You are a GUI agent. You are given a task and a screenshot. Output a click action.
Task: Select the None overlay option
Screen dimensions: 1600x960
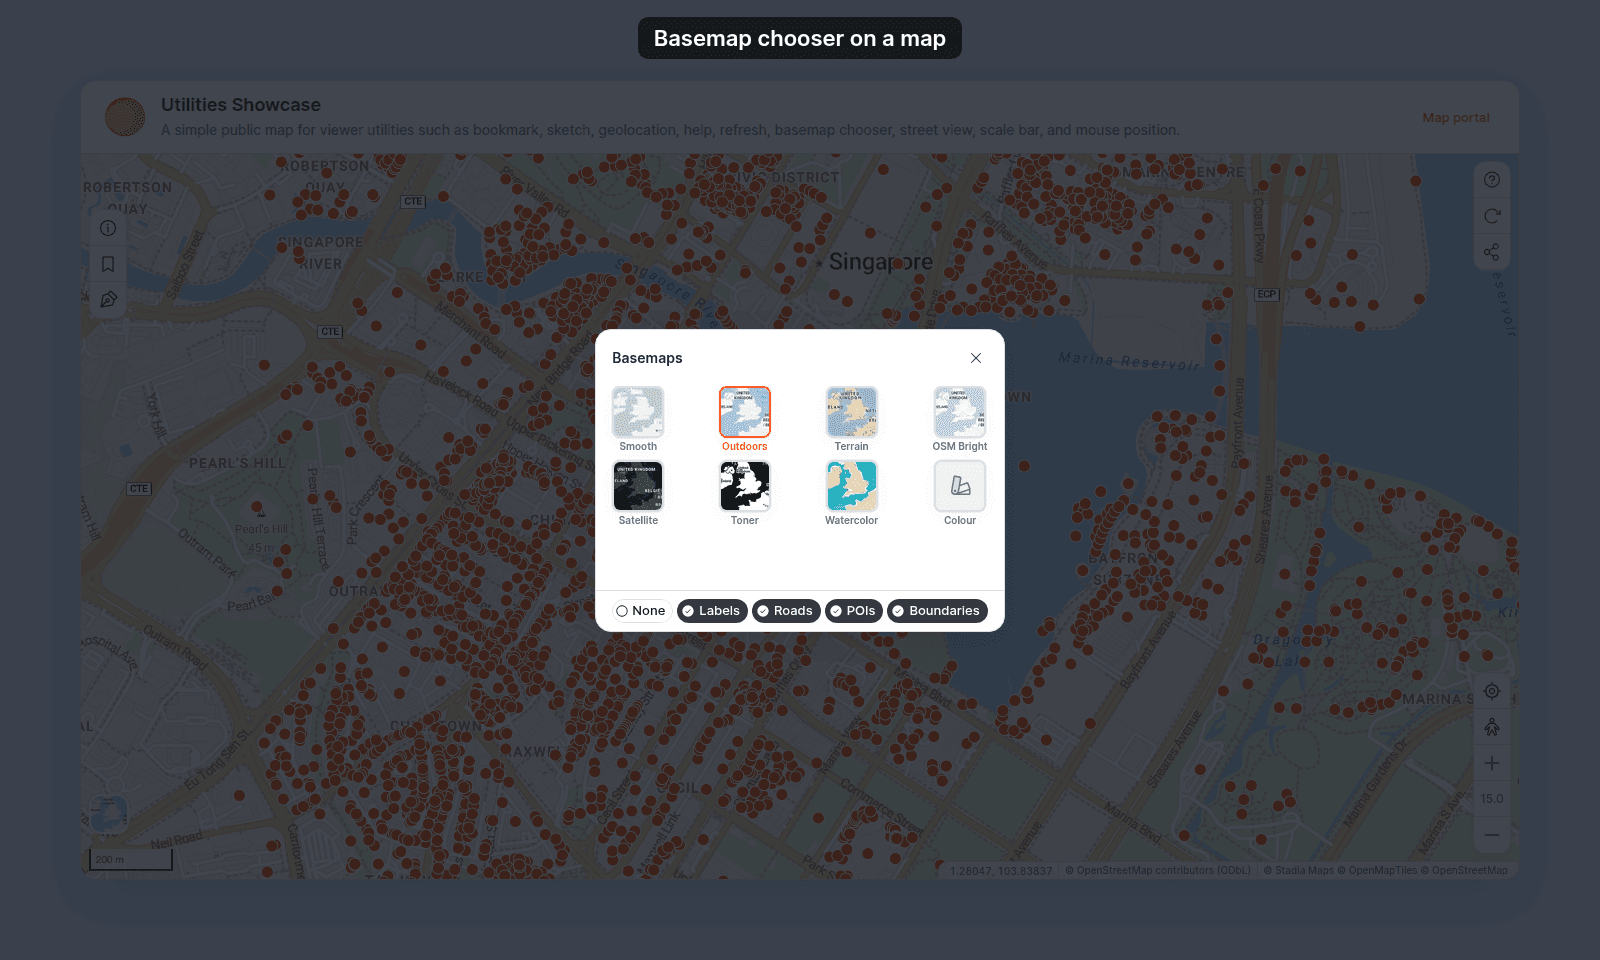(641, 611)
